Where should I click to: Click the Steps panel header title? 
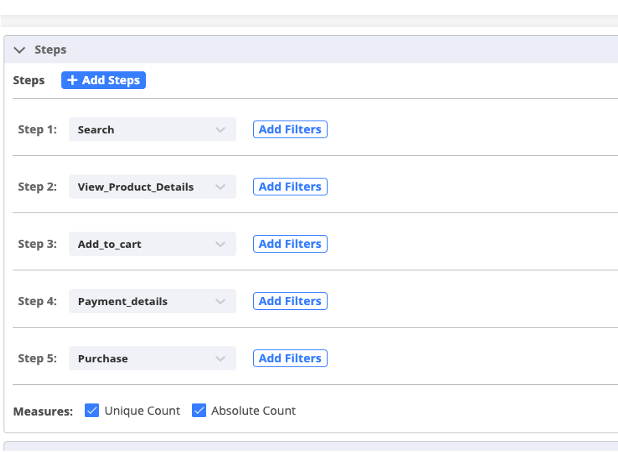pyautogui.click(x=50, y=49)
